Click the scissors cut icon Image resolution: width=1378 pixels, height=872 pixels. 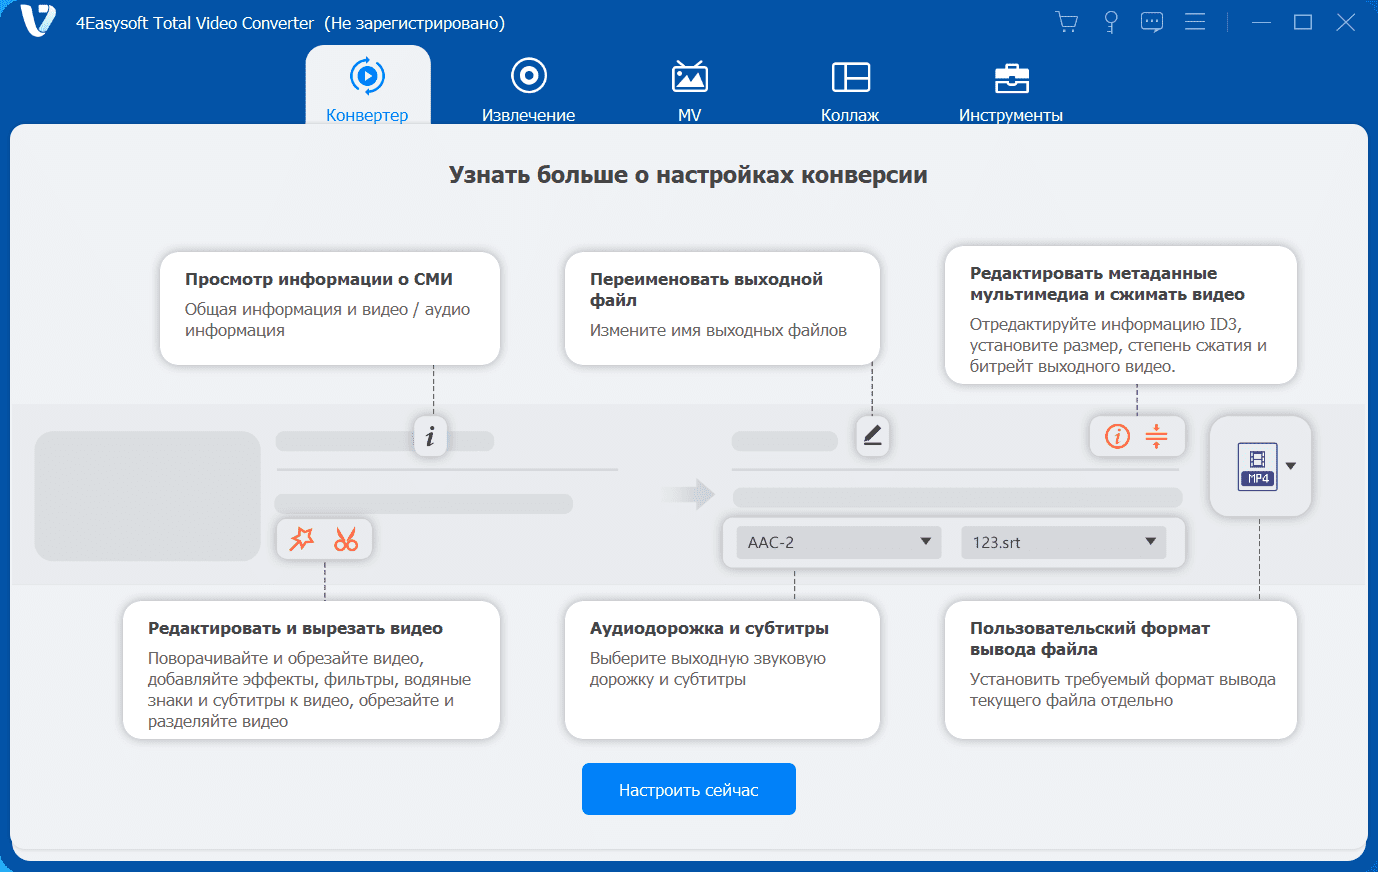(346, 539)
